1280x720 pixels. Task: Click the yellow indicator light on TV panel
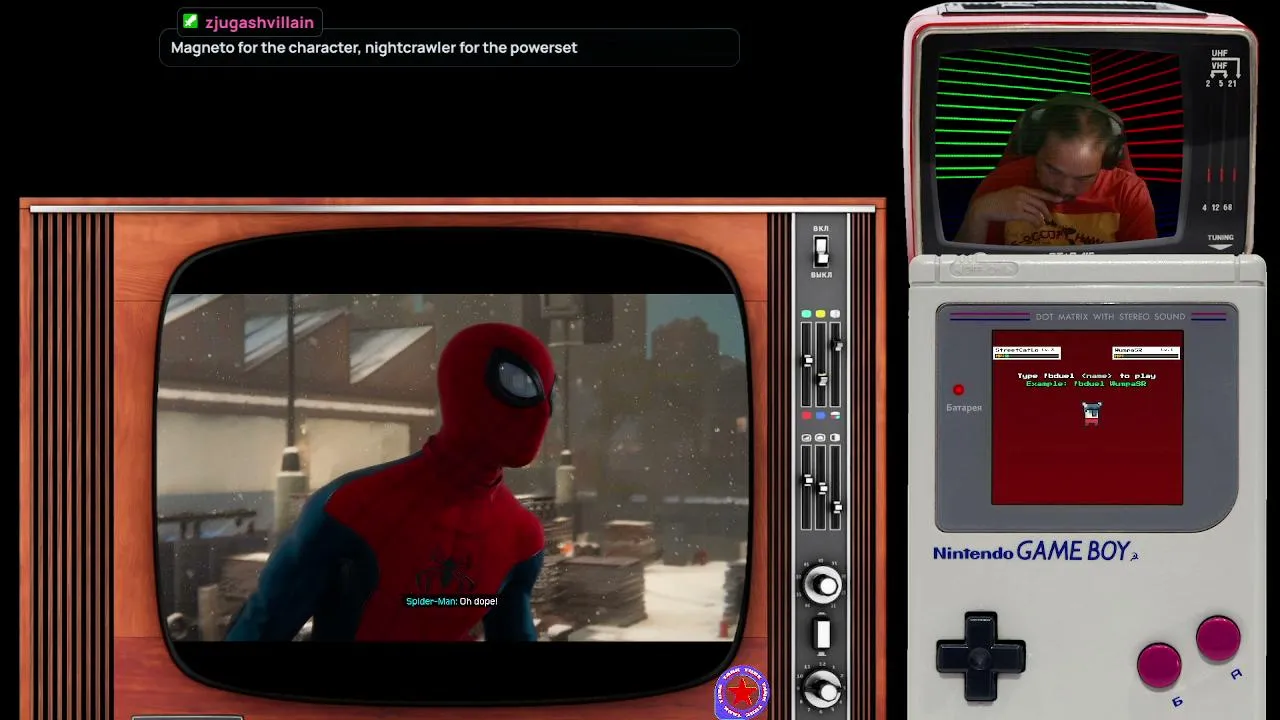[x=820, y=314]
